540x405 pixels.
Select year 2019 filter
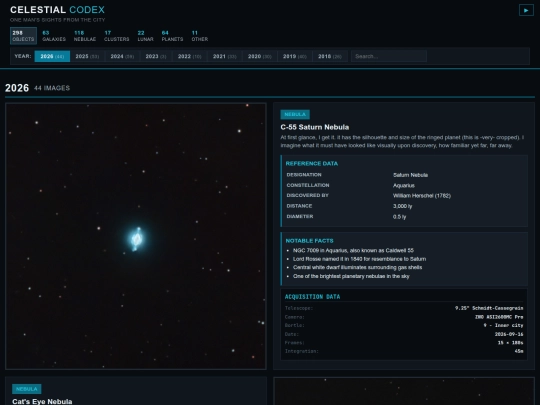point(295,56)
